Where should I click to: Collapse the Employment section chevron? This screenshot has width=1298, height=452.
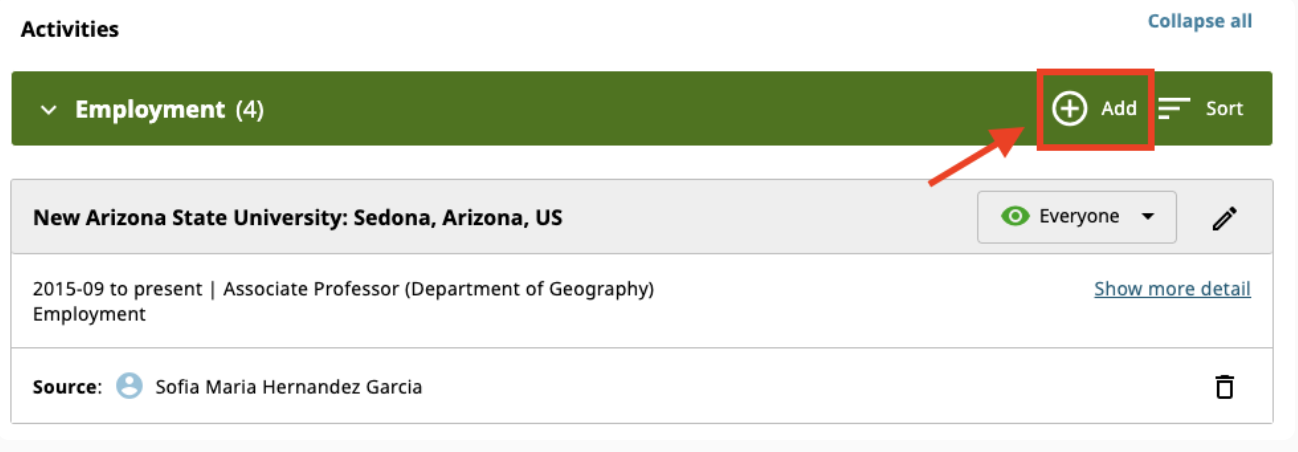click(49, 110)
